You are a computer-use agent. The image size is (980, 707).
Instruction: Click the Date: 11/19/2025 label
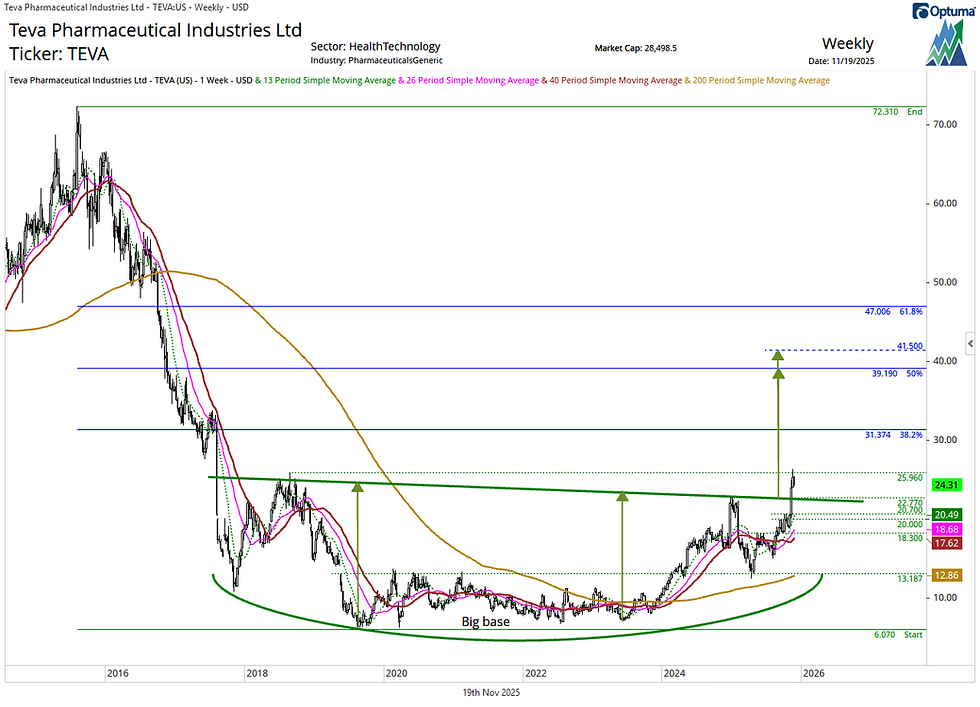(x=841, y=61)
